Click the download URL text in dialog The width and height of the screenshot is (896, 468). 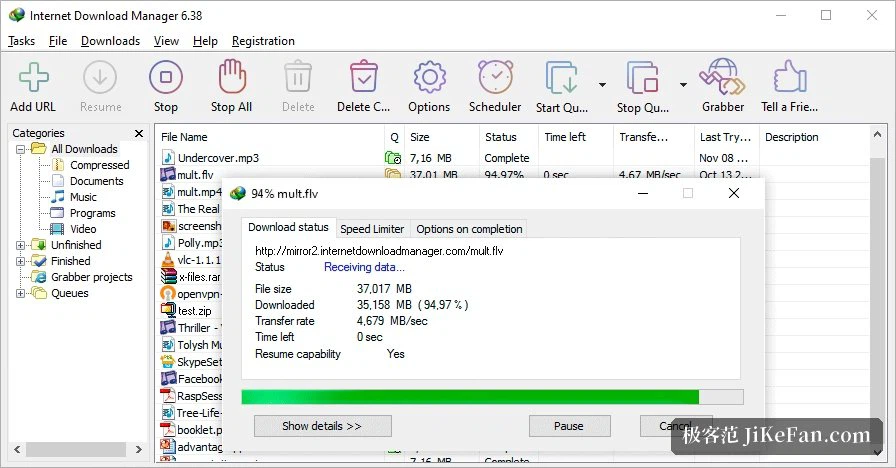click(379, 251)
